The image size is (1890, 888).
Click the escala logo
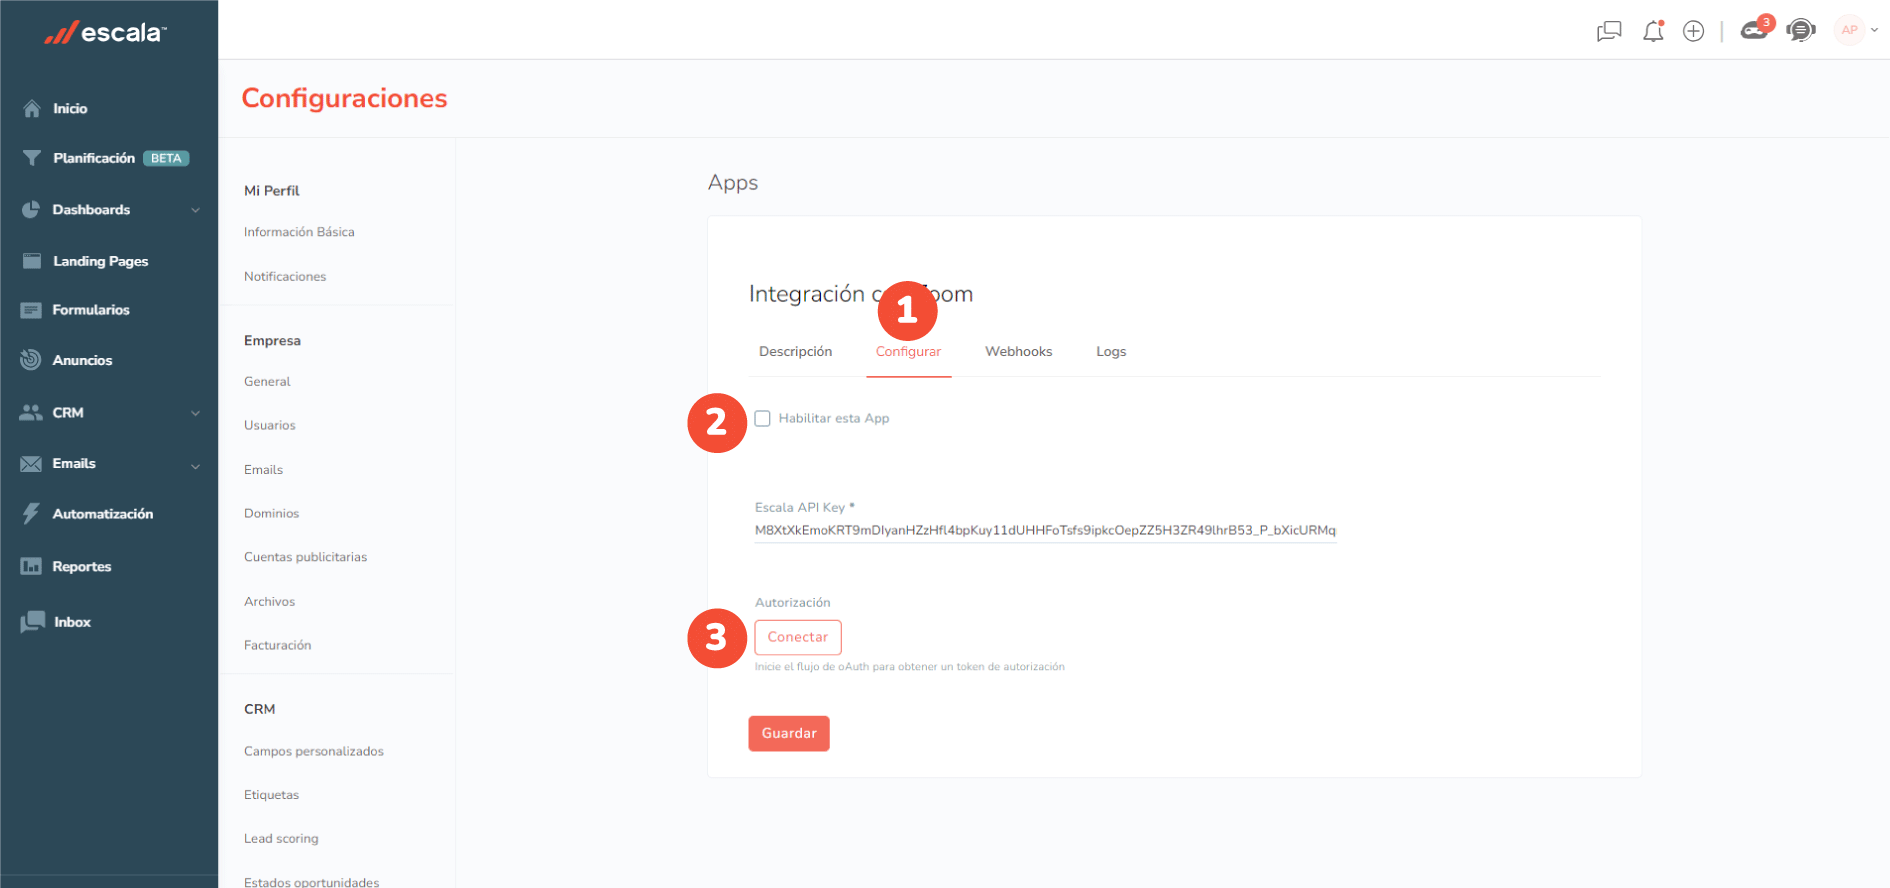[105, 33]
